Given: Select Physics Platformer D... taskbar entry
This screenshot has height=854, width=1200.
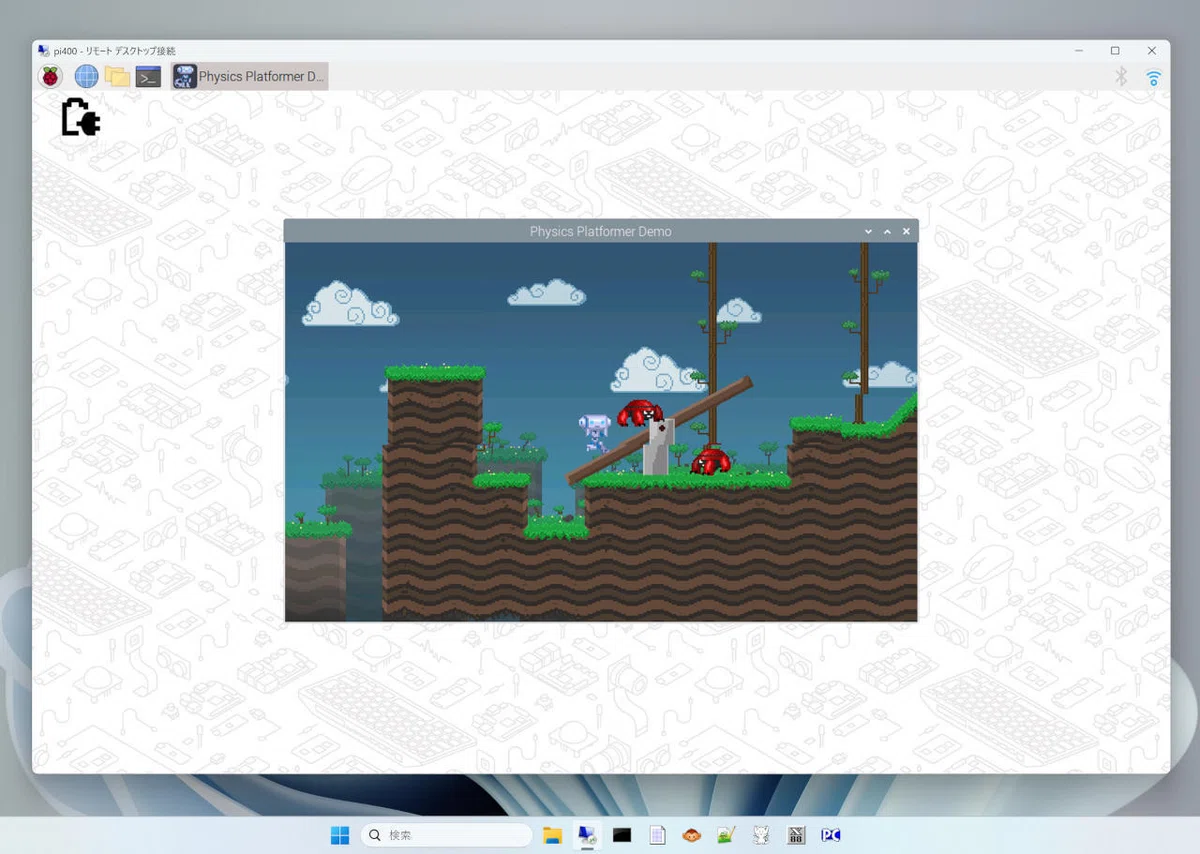Looking at the screenshot, I should coord(249,76).
